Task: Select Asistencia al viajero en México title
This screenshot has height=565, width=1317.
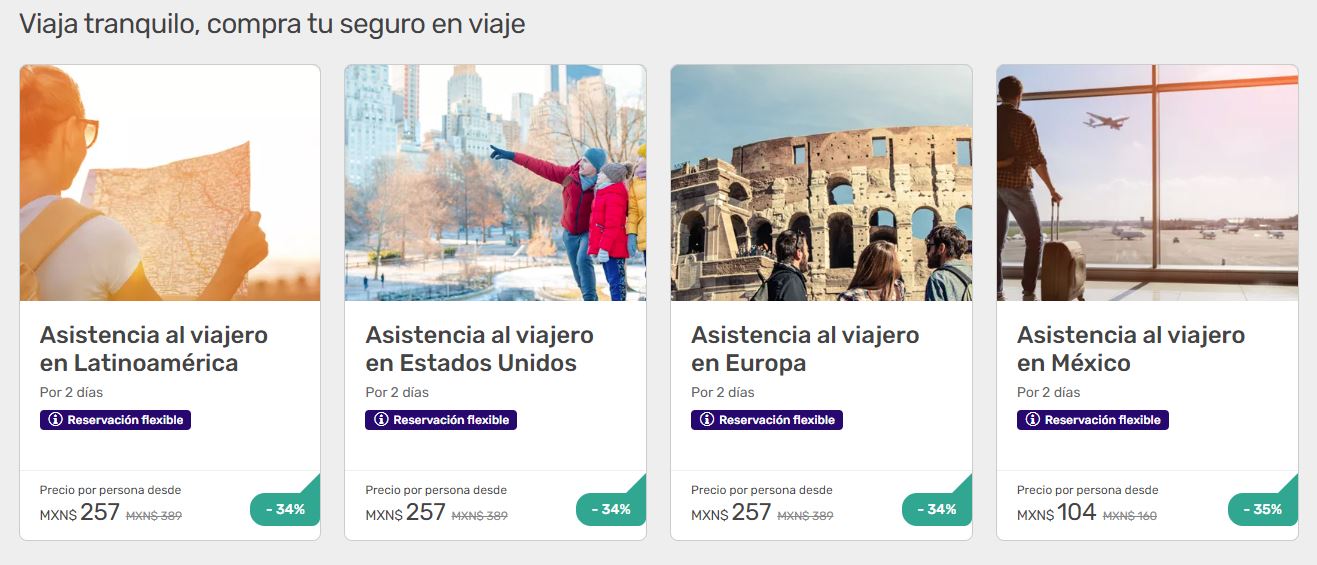Action: [1132, 348]
